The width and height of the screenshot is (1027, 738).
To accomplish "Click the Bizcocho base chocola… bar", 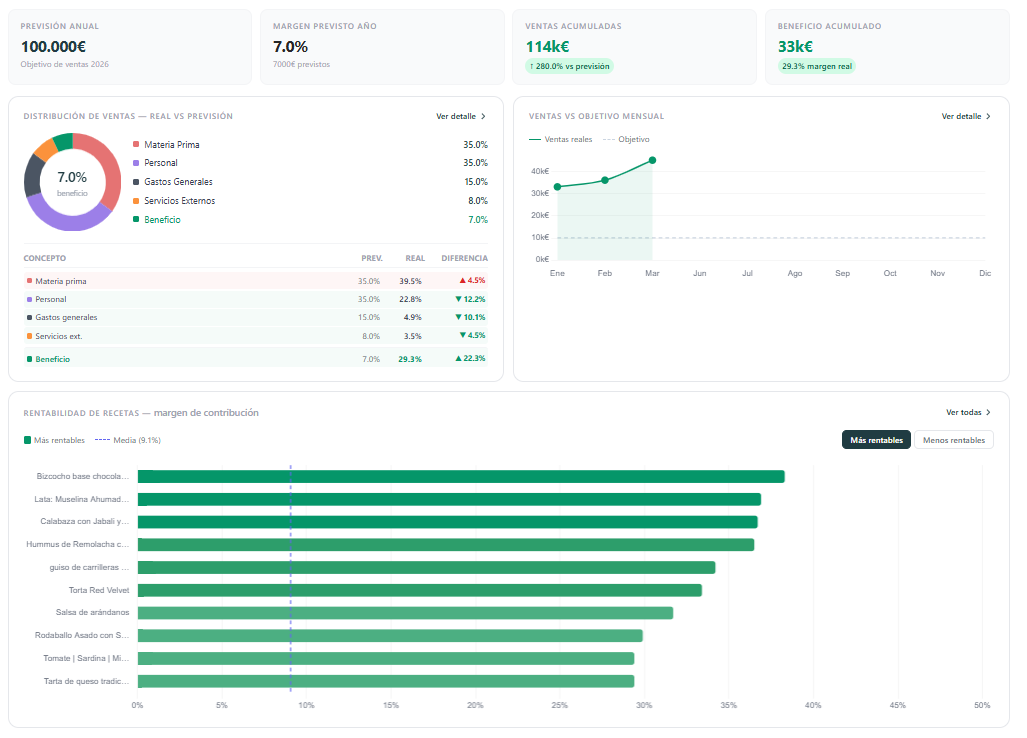I will pos(461,477).
